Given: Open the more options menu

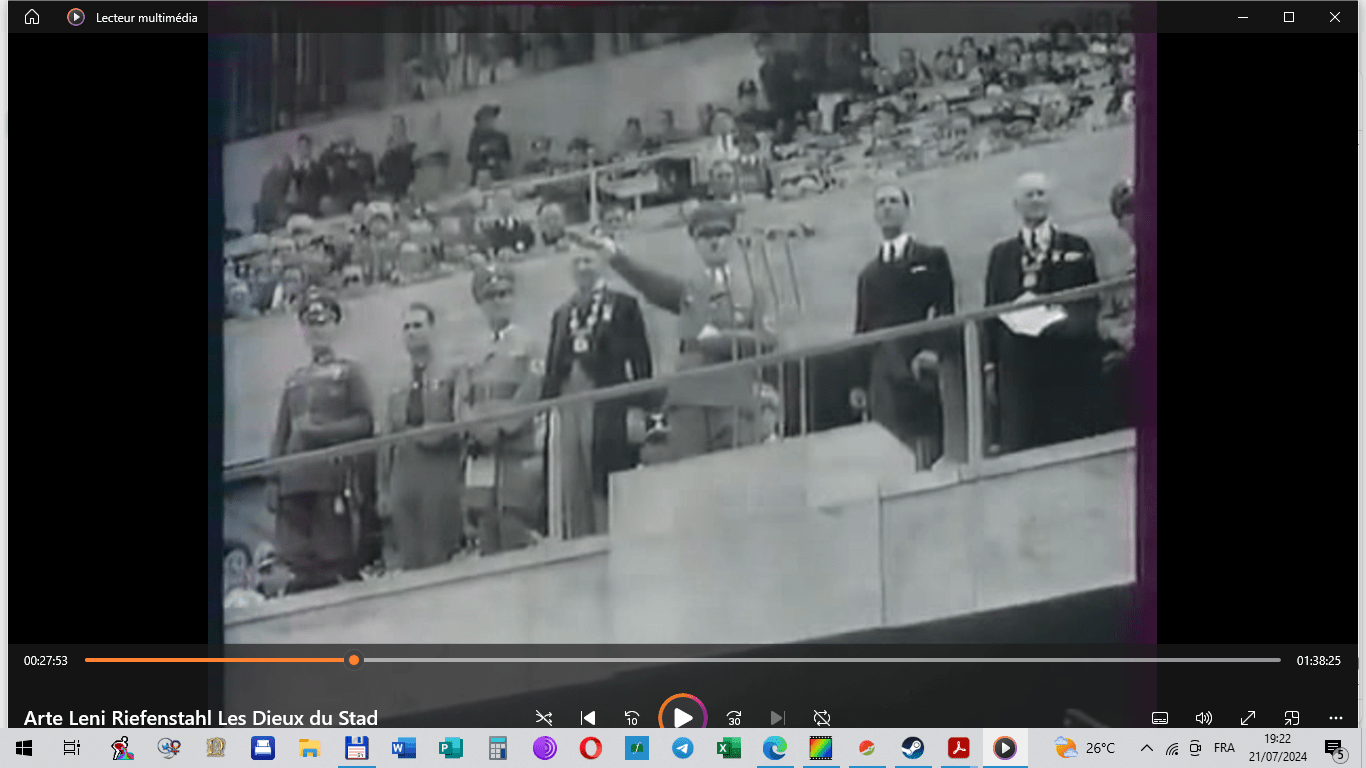Looking at the screenshot, I should click(1336, 718).
